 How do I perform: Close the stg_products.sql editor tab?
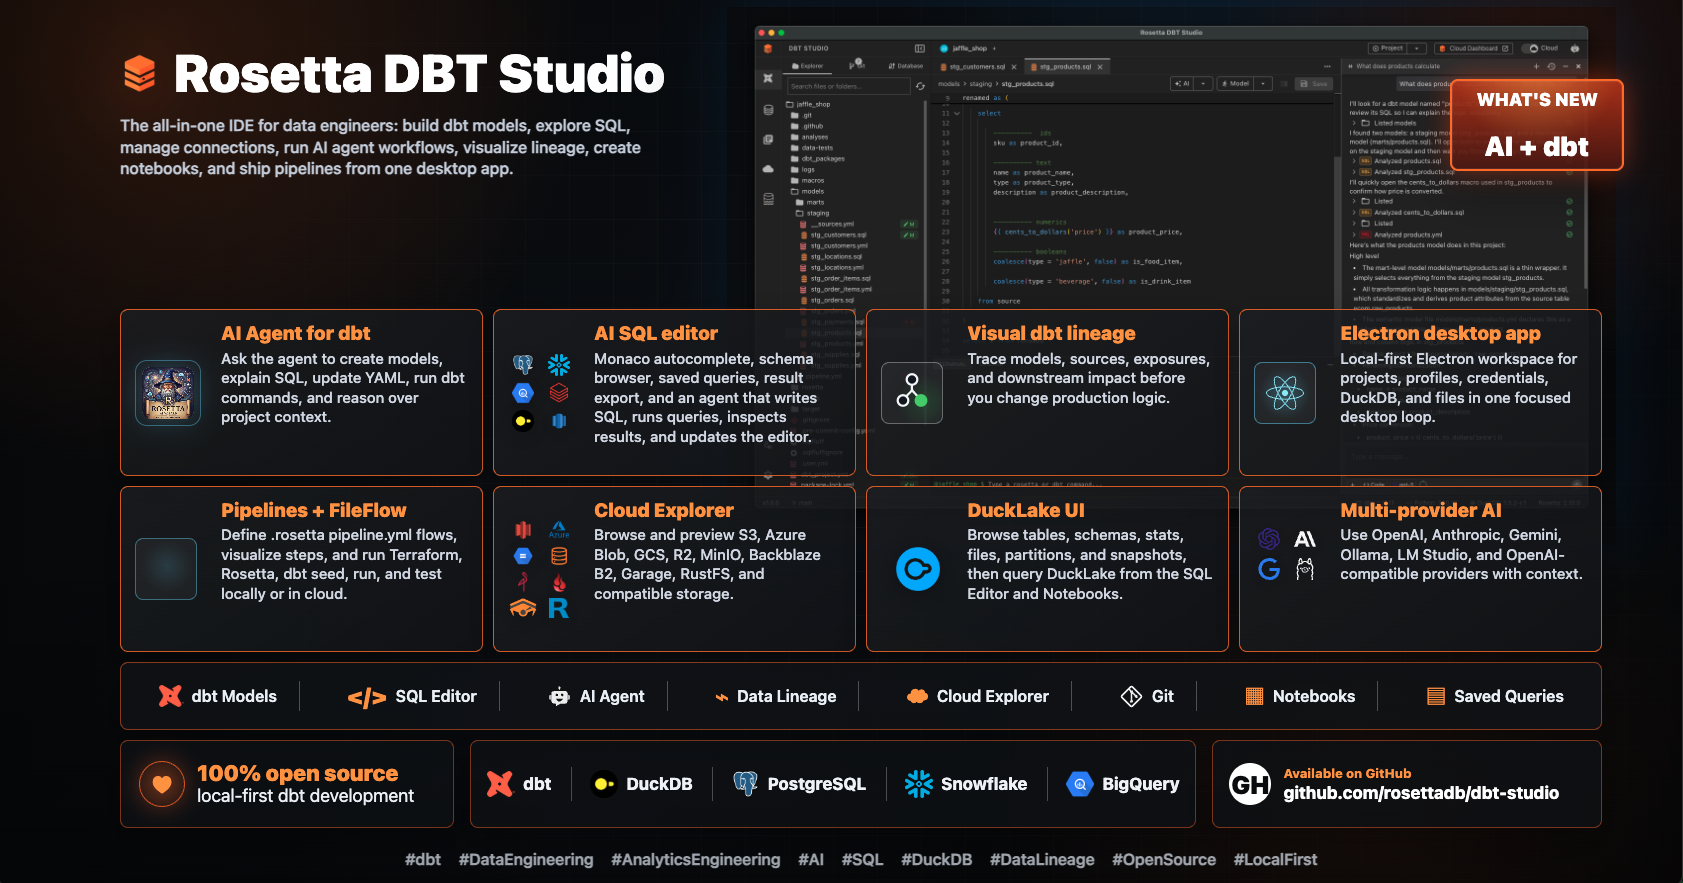point(1100,67)
